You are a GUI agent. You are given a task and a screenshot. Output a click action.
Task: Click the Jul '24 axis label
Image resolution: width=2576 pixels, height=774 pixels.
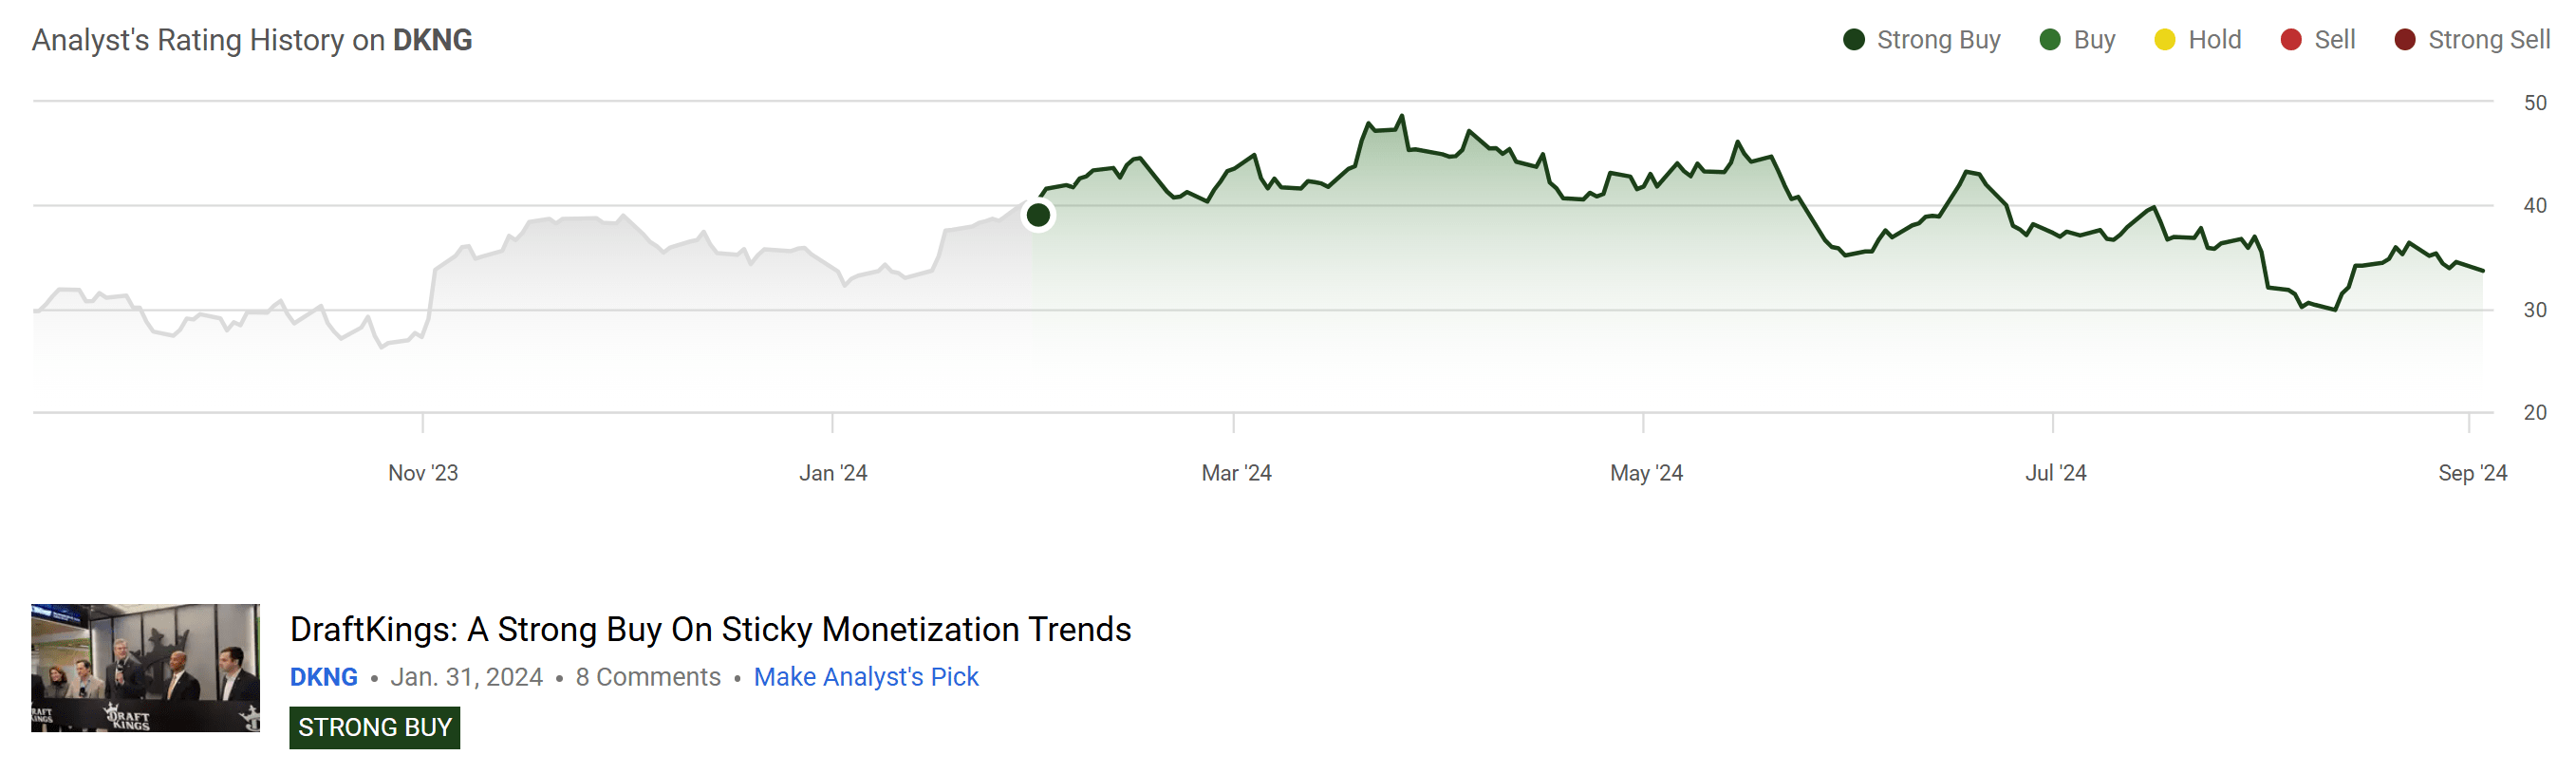pyautogui.click(x=2056, y=473)
